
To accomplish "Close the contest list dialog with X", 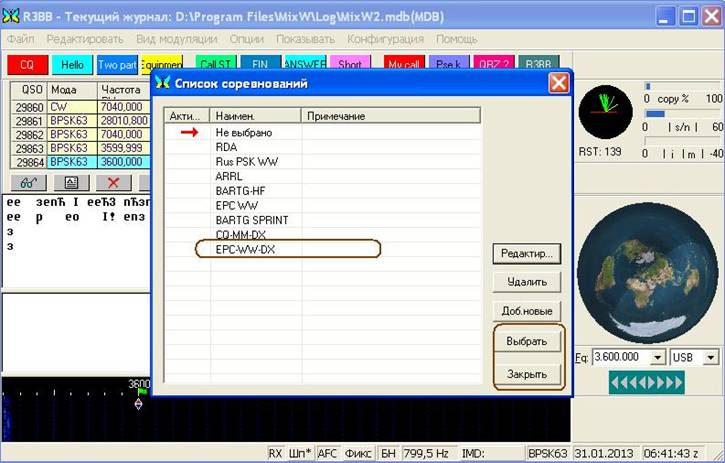I will (x=558, y=83).
